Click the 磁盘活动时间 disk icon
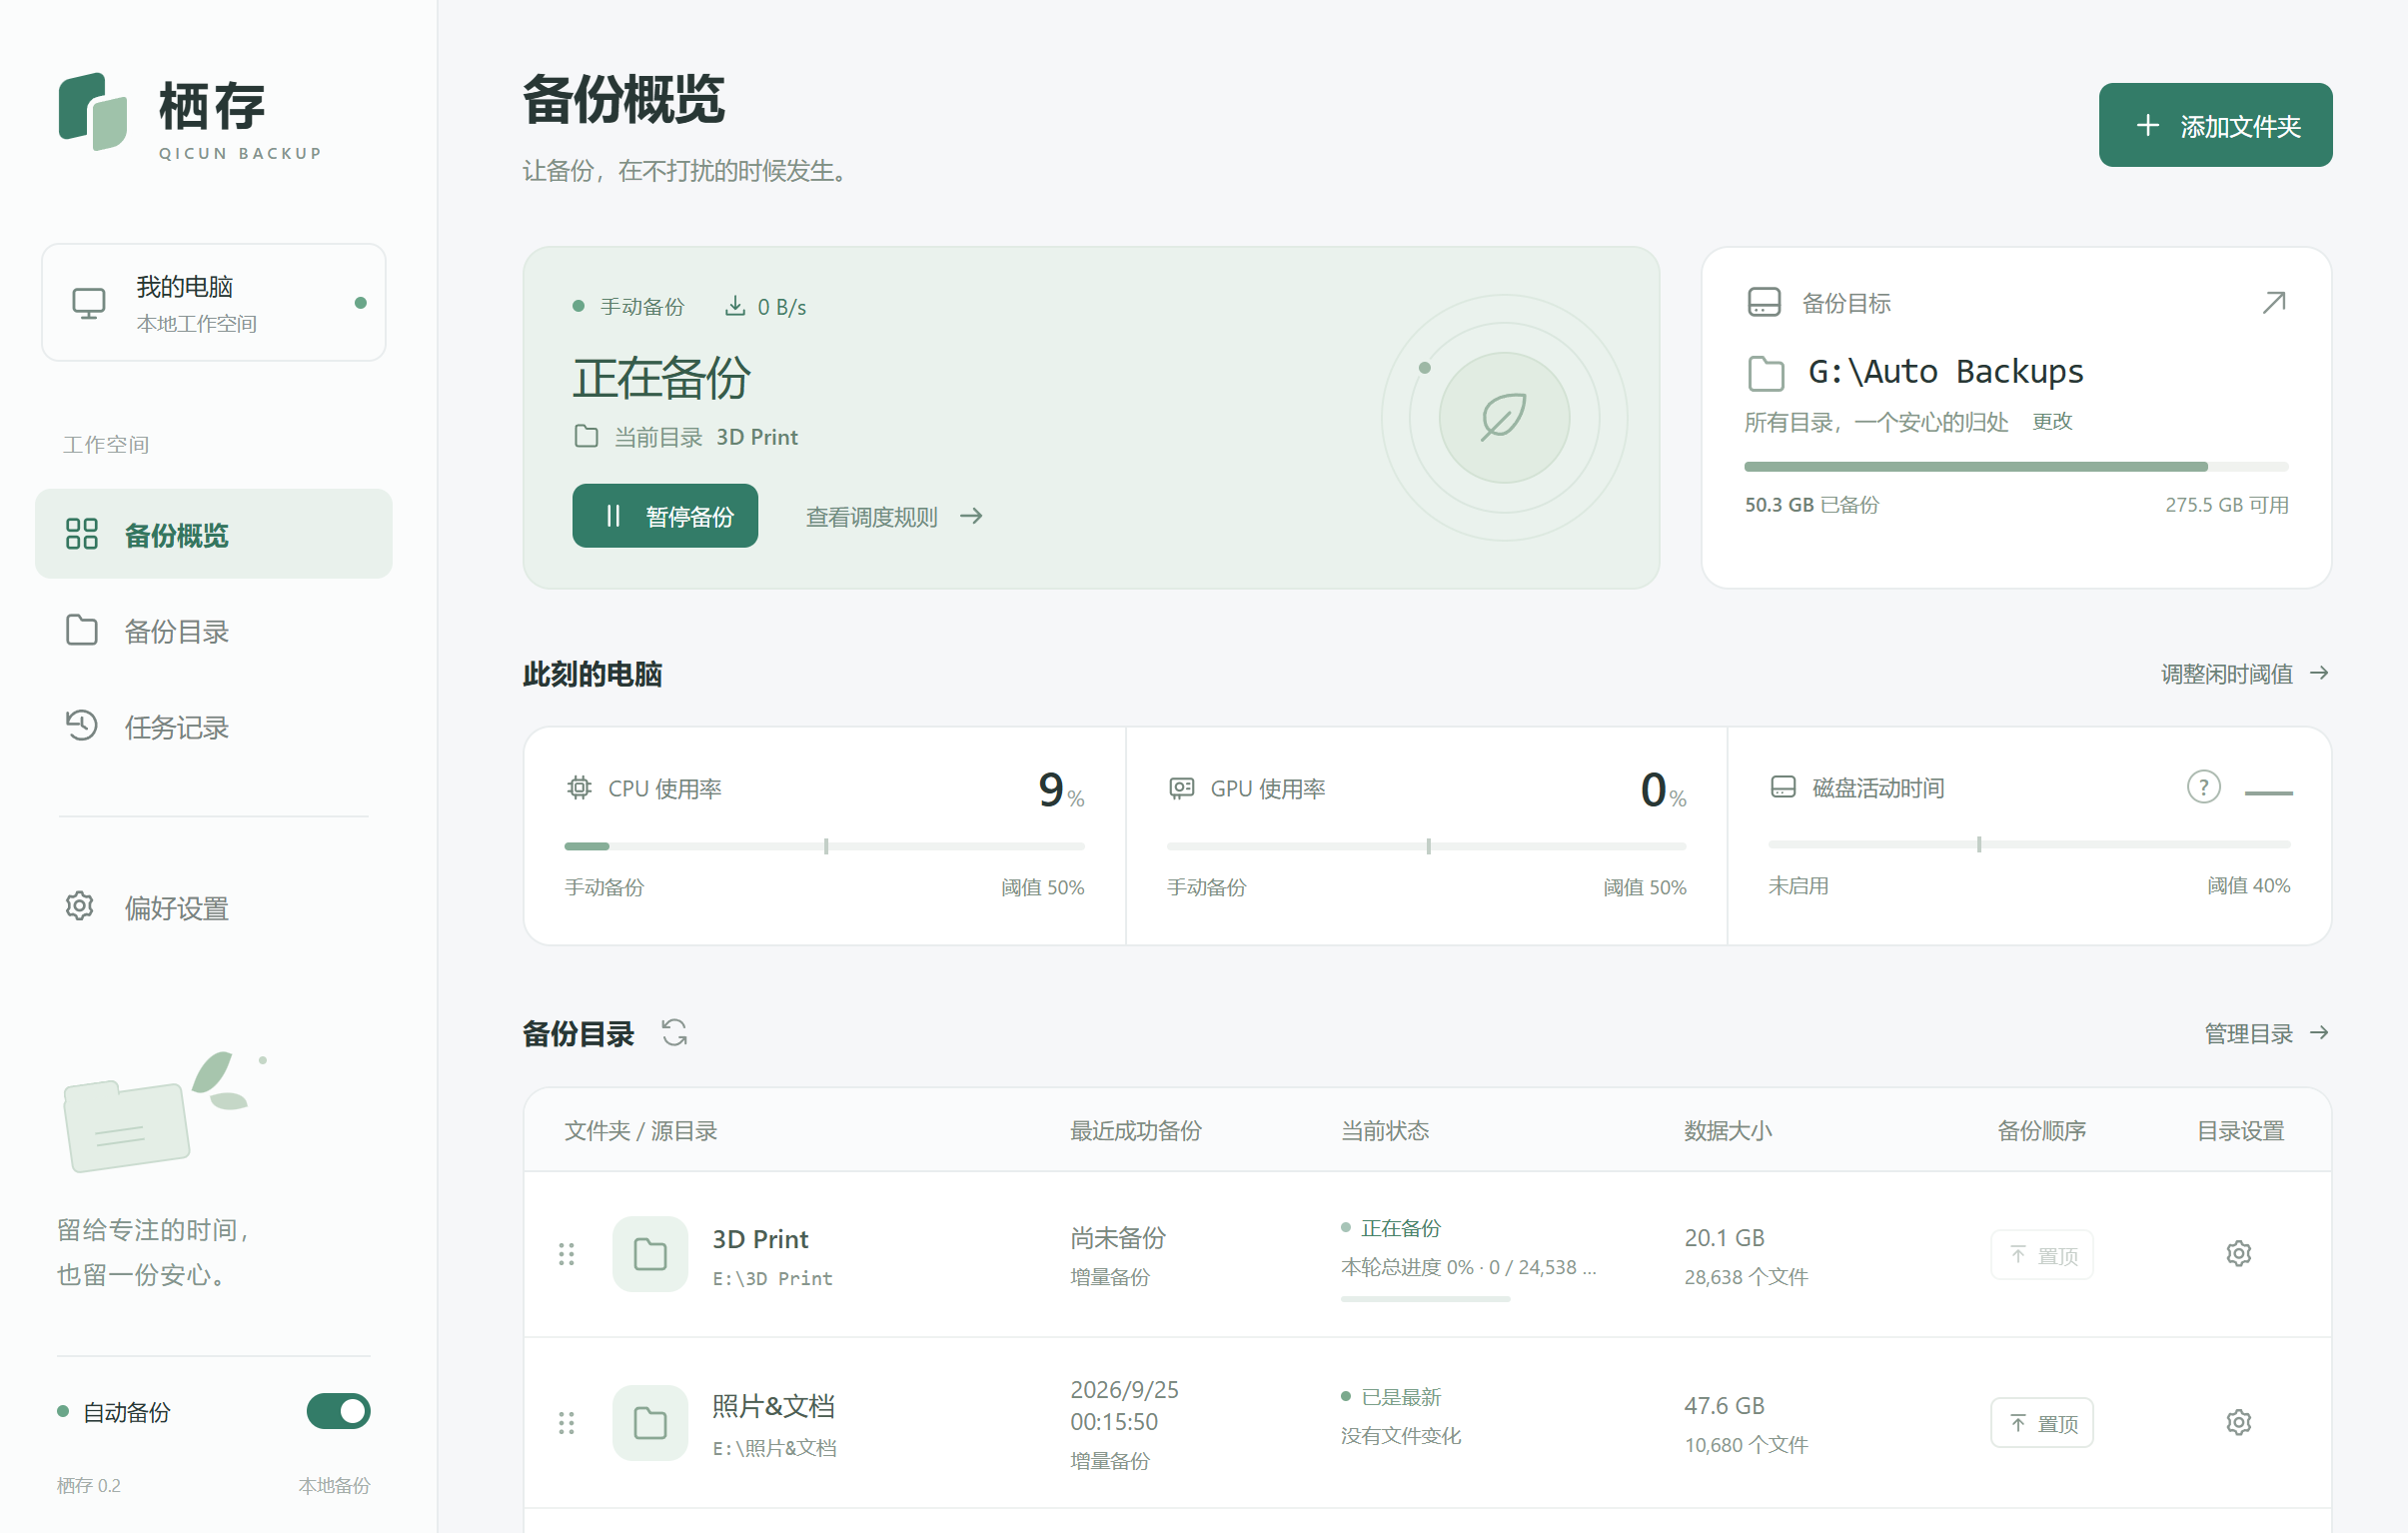This screenshot has height=1533, width=2408. pyautogui.click(x=1783, y=787)
